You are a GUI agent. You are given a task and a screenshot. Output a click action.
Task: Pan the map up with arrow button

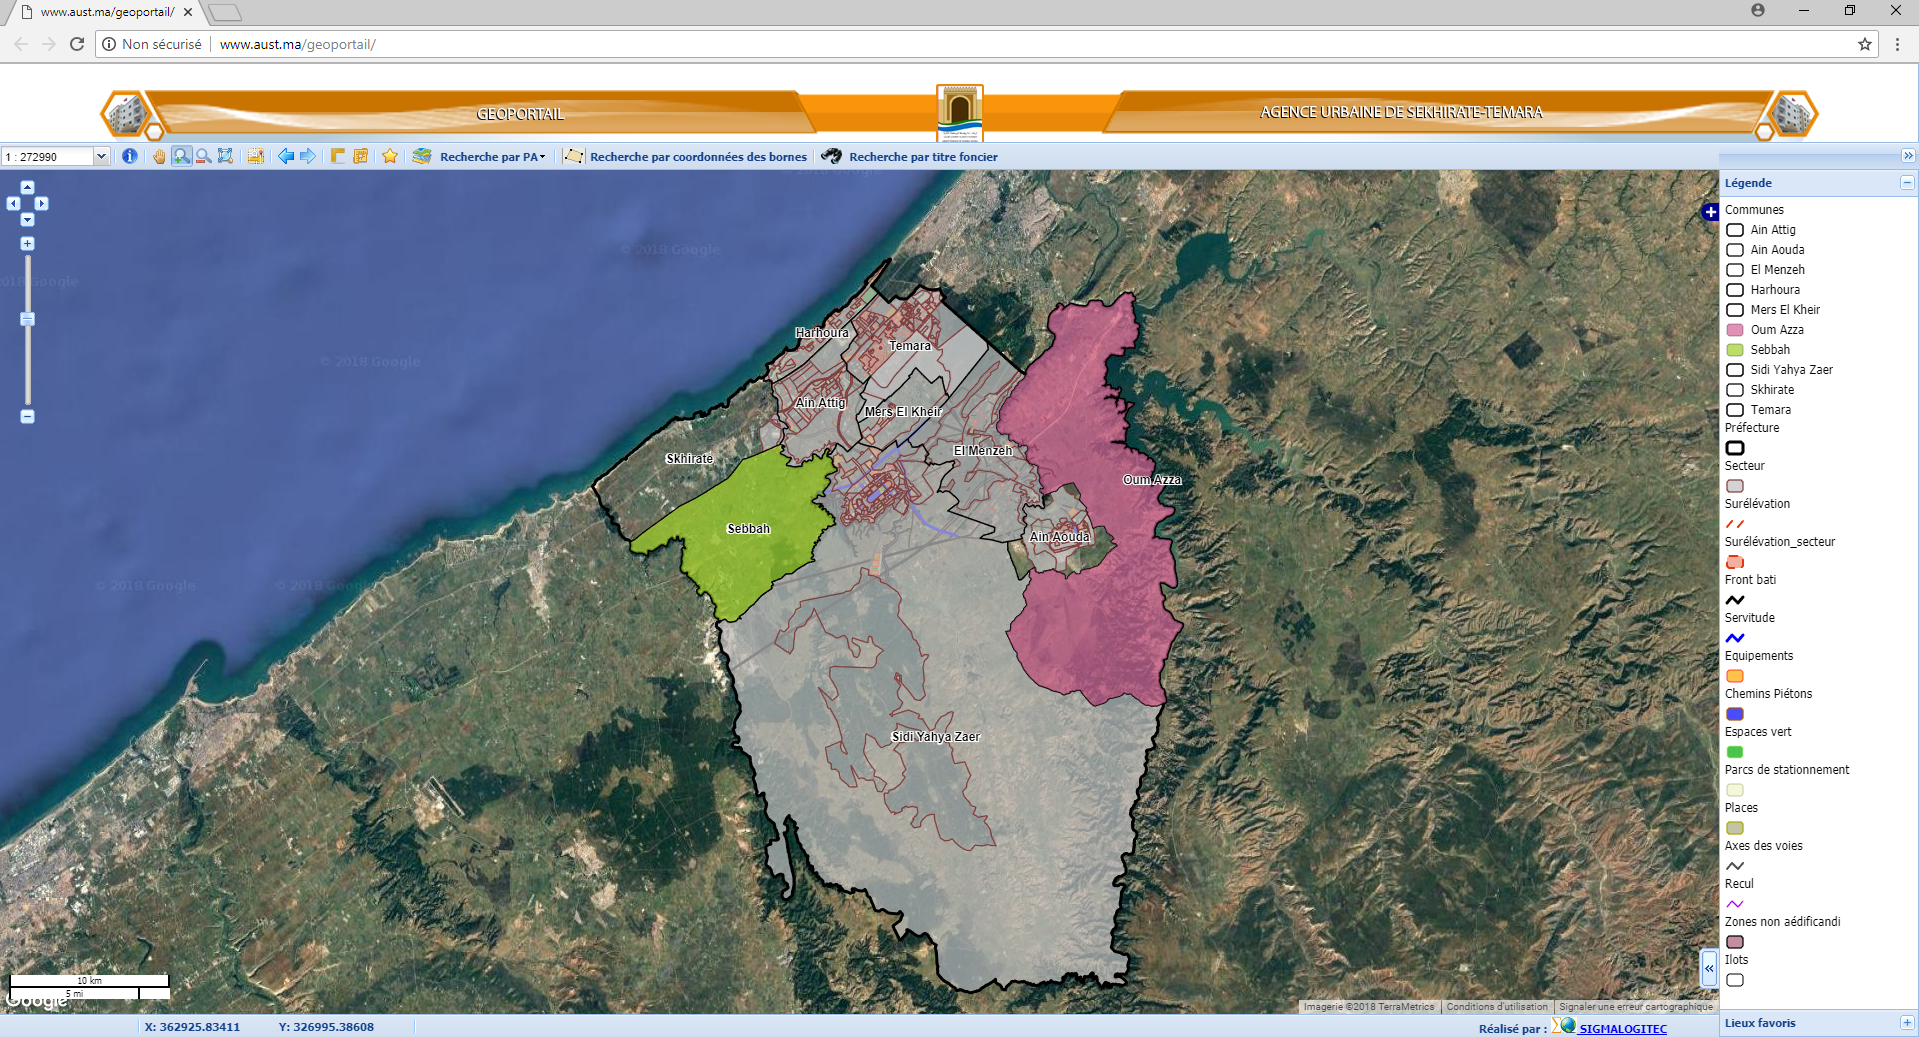(x=27, y=187)
